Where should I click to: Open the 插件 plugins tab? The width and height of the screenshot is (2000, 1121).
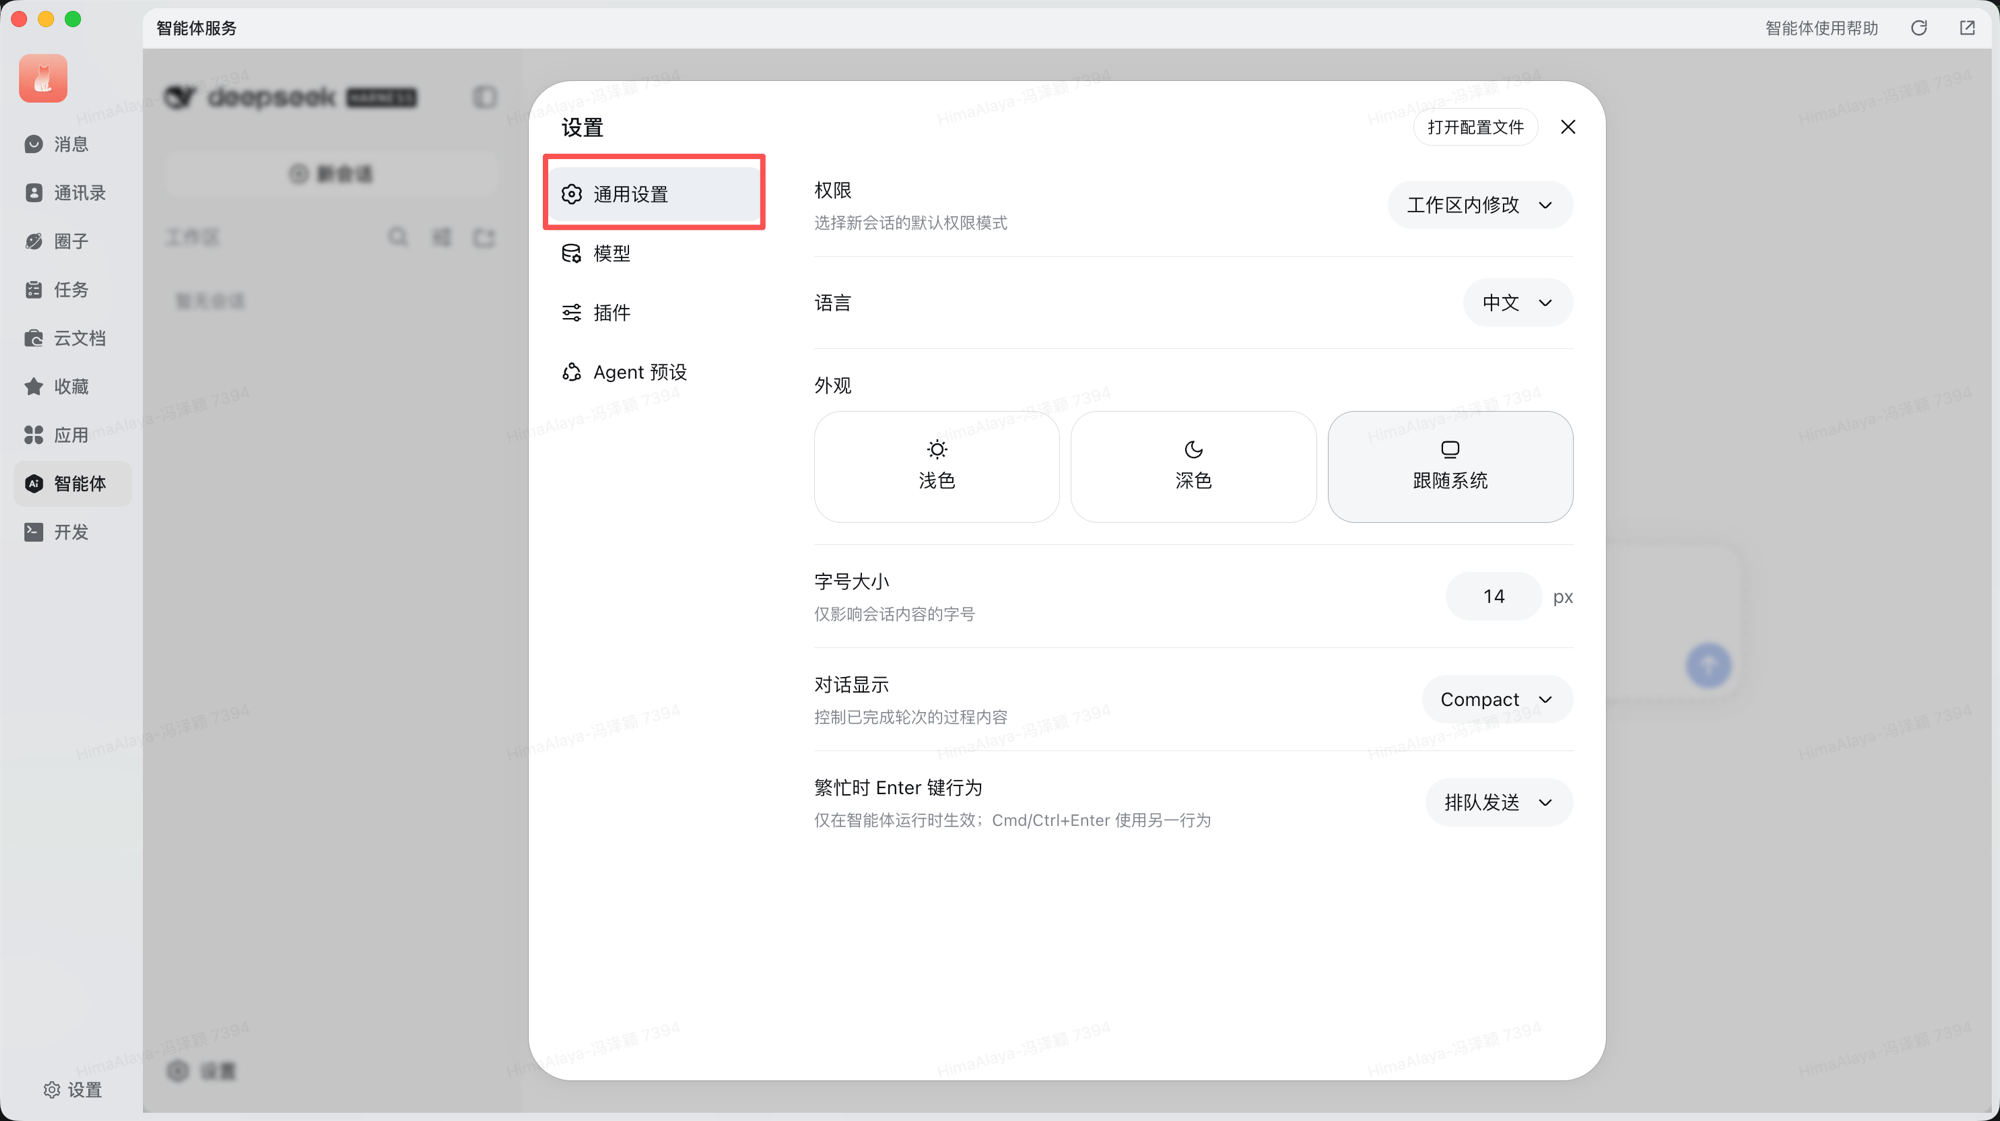654,312
